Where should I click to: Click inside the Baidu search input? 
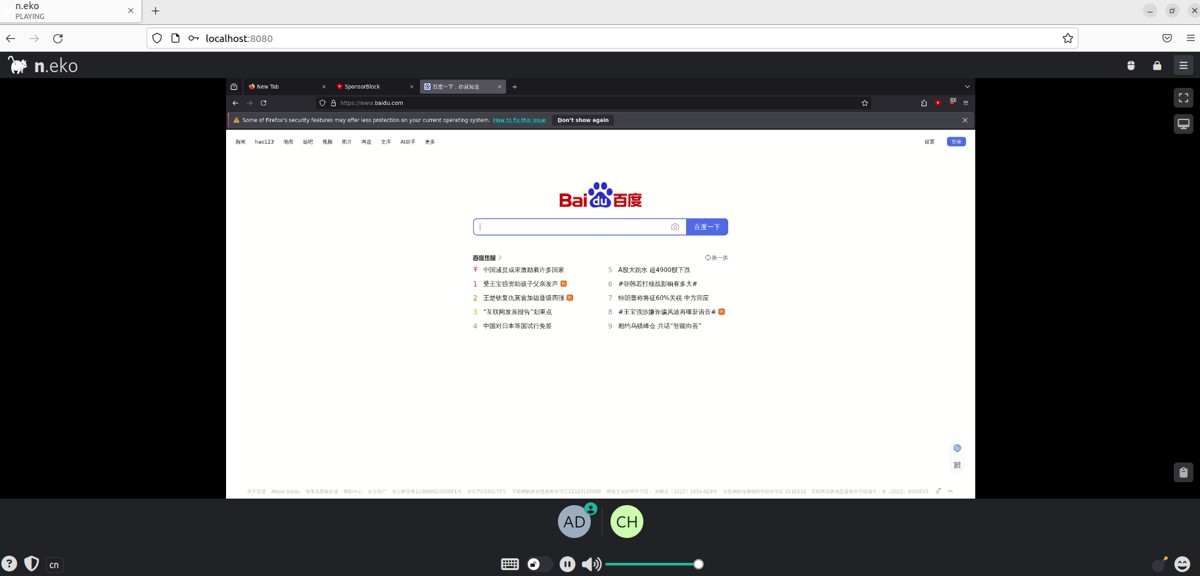[x=570, y=226]
